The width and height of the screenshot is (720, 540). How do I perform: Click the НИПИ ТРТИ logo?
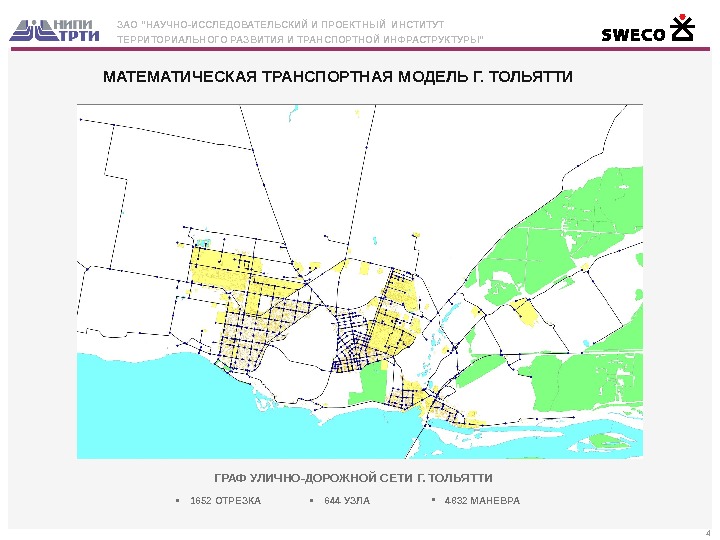click(54, 31)
